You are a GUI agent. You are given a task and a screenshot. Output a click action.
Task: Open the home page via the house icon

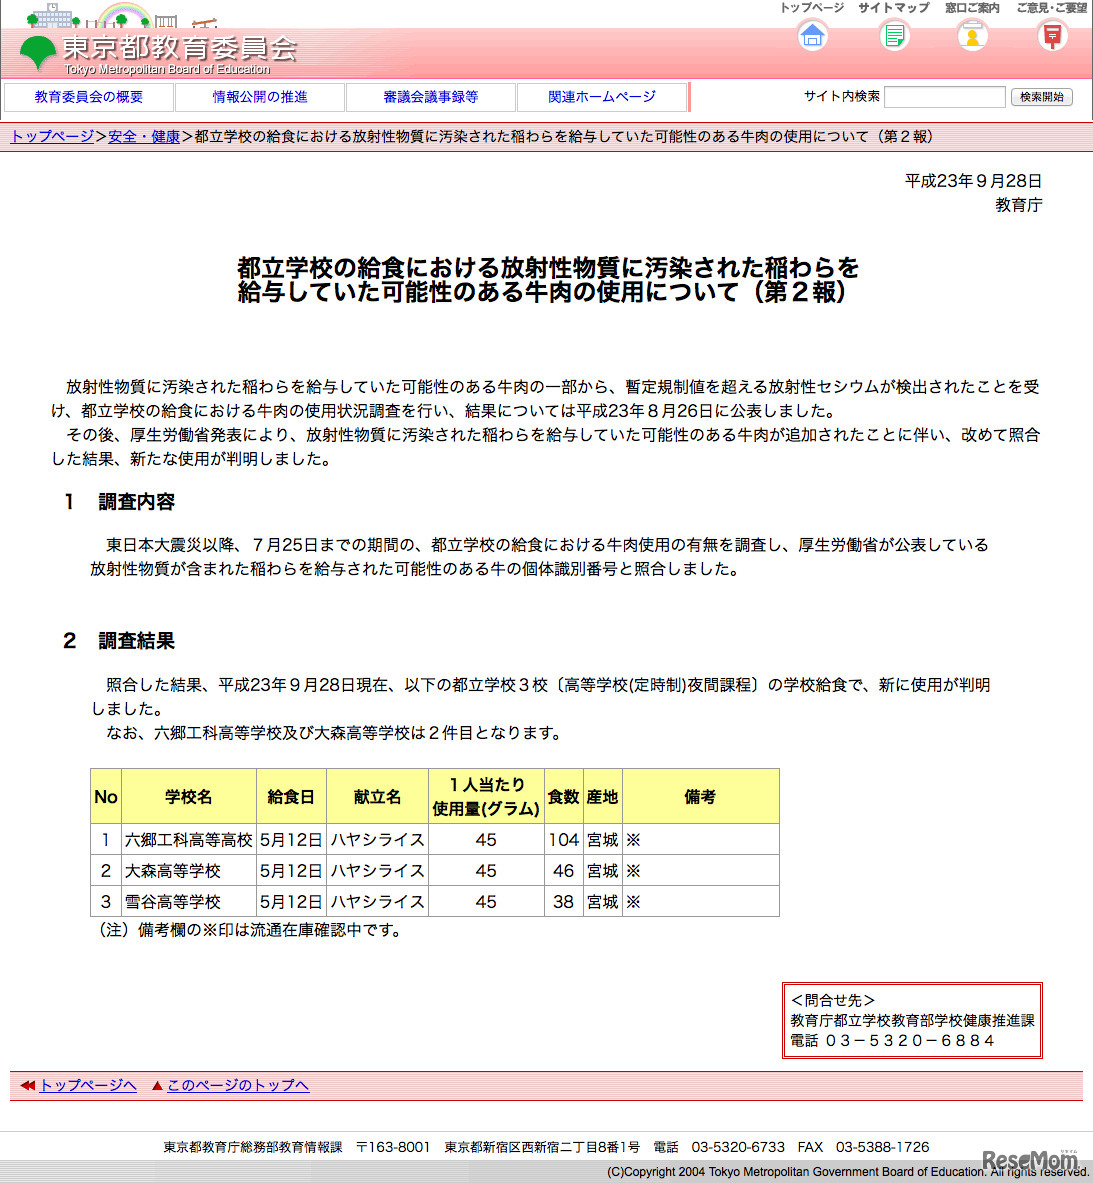[812, 36]
